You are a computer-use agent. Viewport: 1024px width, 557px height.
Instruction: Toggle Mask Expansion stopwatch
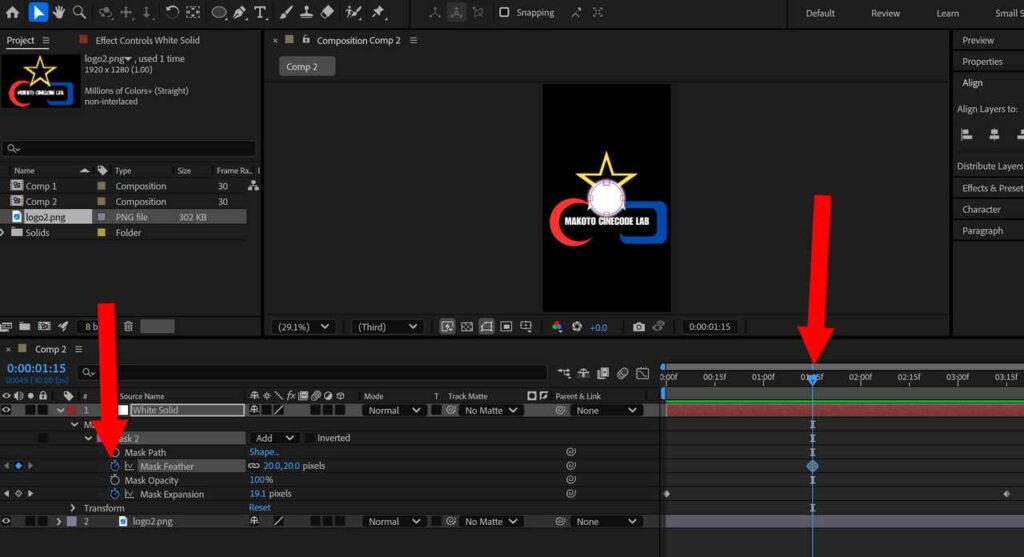point(115,494)
